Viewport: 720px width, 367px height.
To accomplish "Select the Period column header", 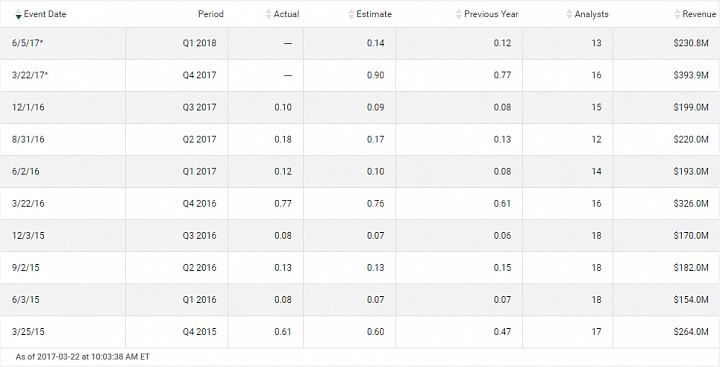I will click(x=211, y=14).
